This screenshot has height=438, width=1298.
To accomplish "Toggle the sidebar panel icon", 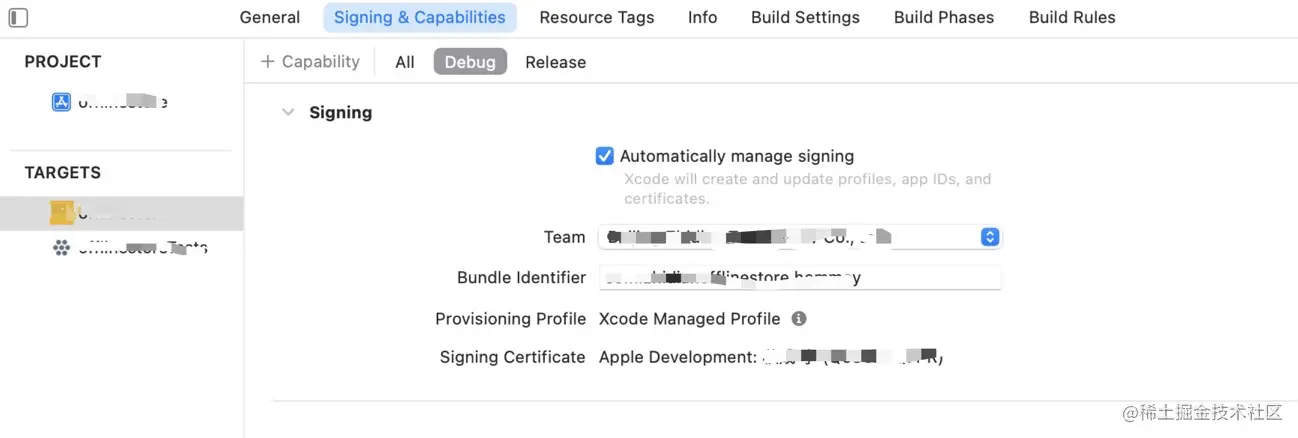I will pyautogui.click(x=18, y=17).
